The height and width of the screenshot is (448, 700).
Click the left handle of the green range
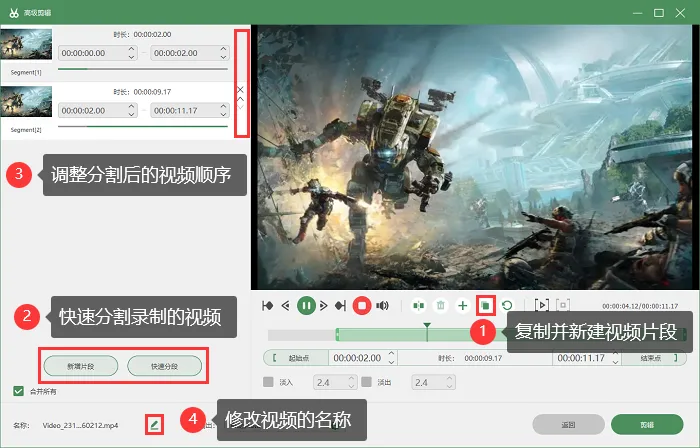click(338, 334)
